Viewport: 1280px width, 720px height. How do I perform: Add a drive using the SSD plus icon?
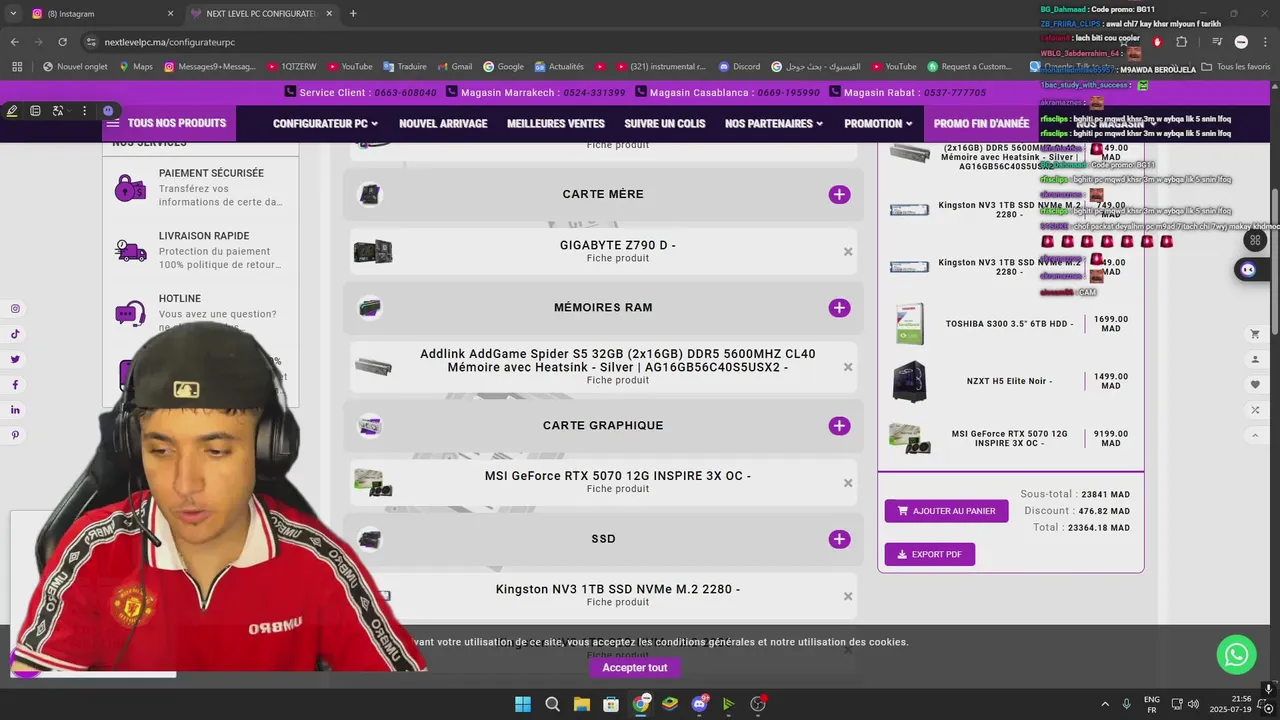839,539
